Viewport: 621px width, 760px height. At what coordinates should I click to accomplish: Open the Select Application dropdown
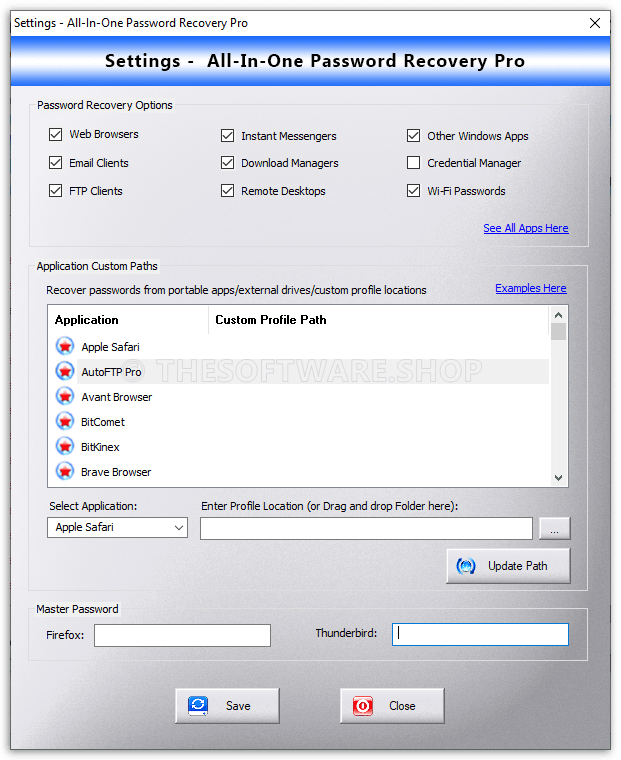pyautogui.click(x=117, y=527)
